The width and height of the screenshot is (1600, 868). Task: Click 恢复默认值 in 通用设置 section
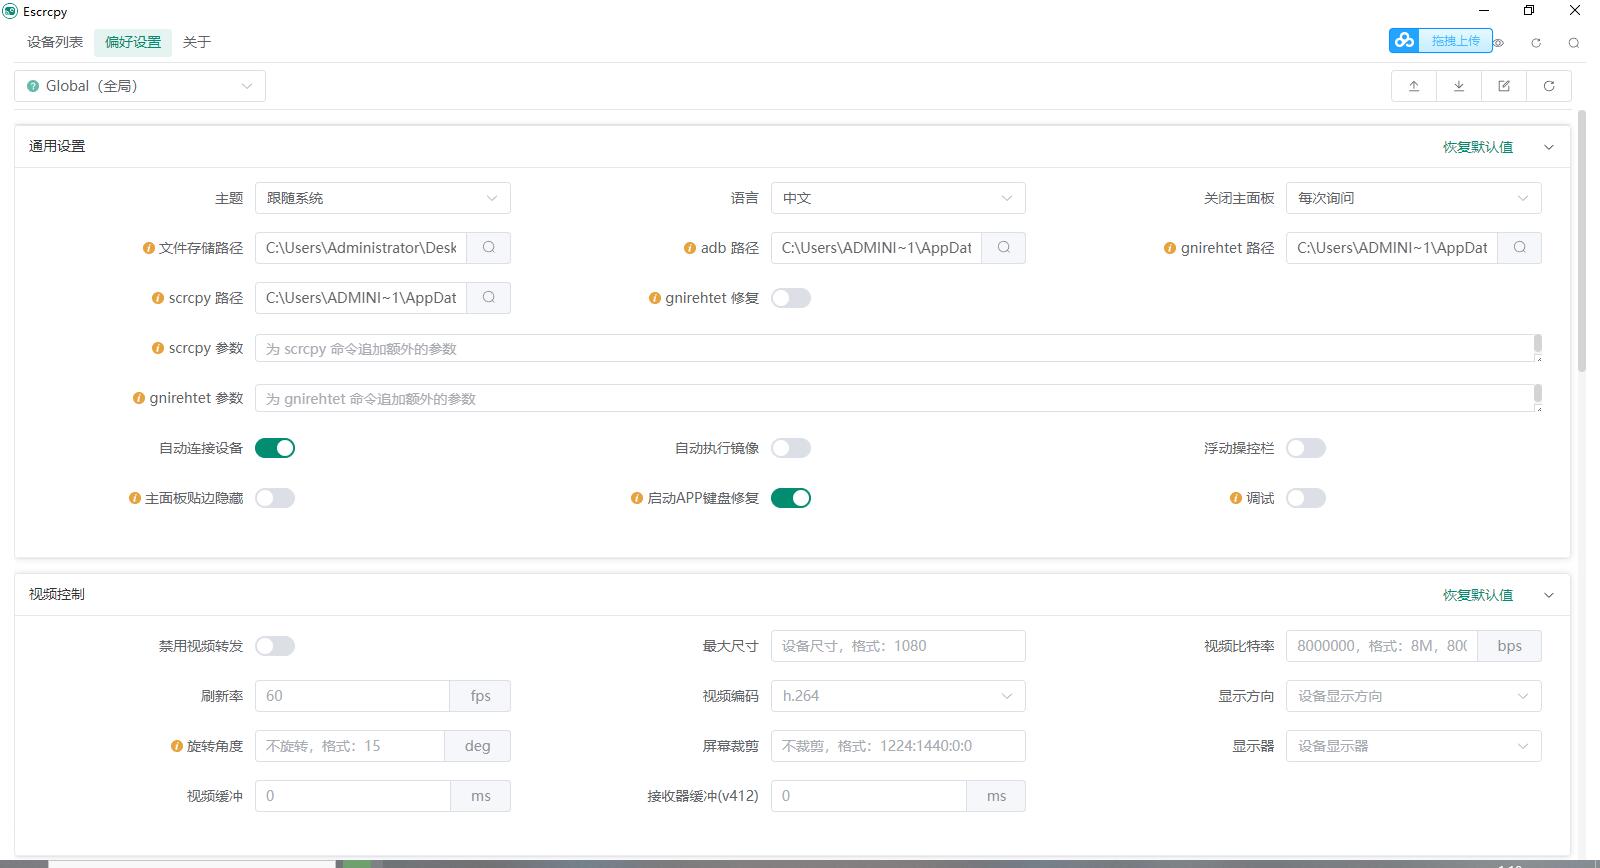(1477, 147)
